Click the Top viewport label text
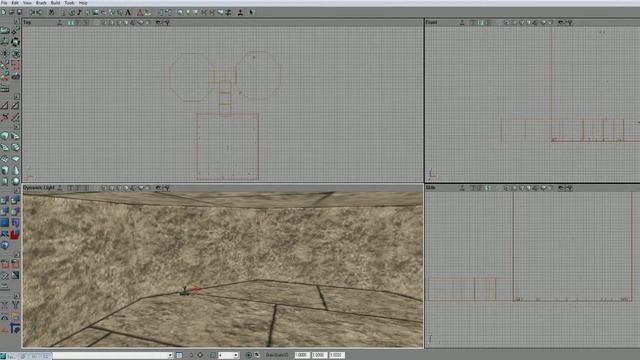The height and width of the screenshot is (360, 640). [x=27, y=22]
